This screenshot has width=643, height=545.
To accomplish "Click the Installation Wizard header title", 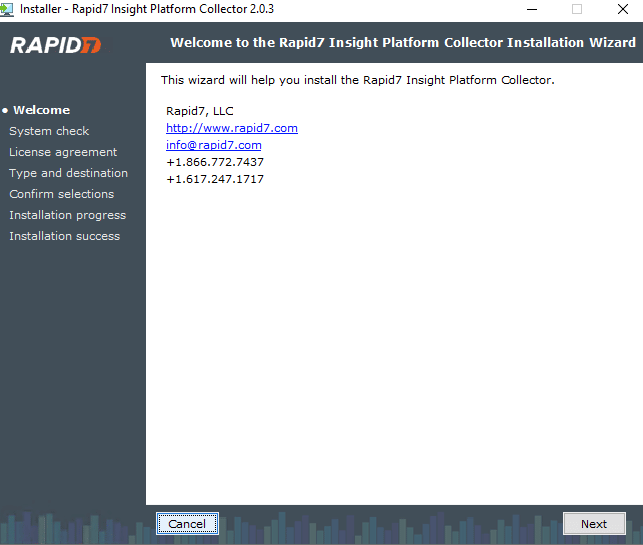I will (x=403, y=43).
